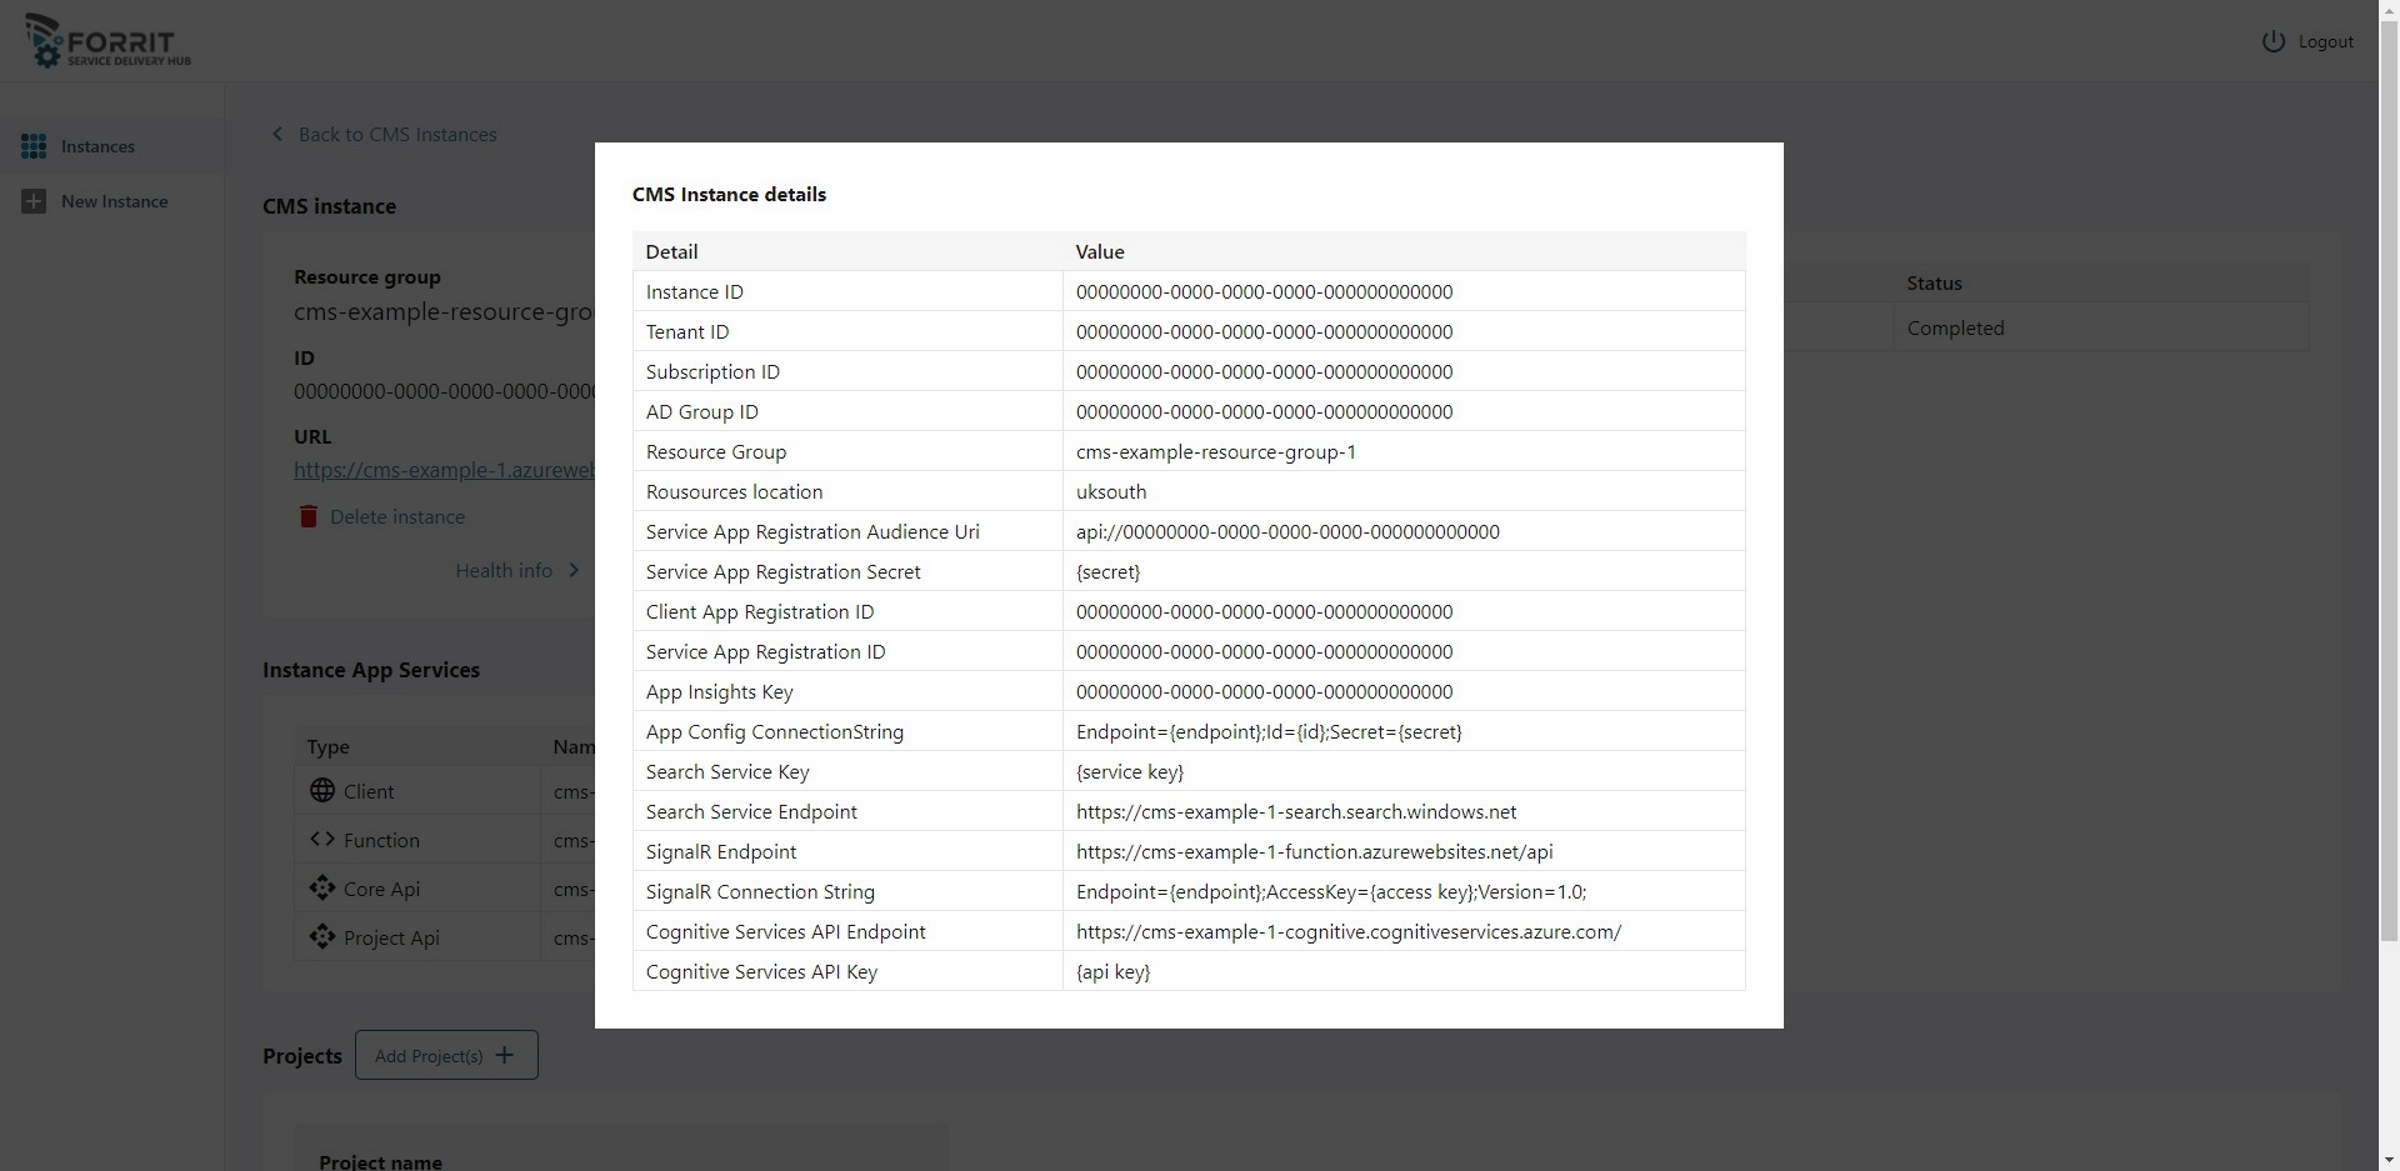Expand Health info with the chevron
The image size is (2400, 1171).
click(574, 570)
